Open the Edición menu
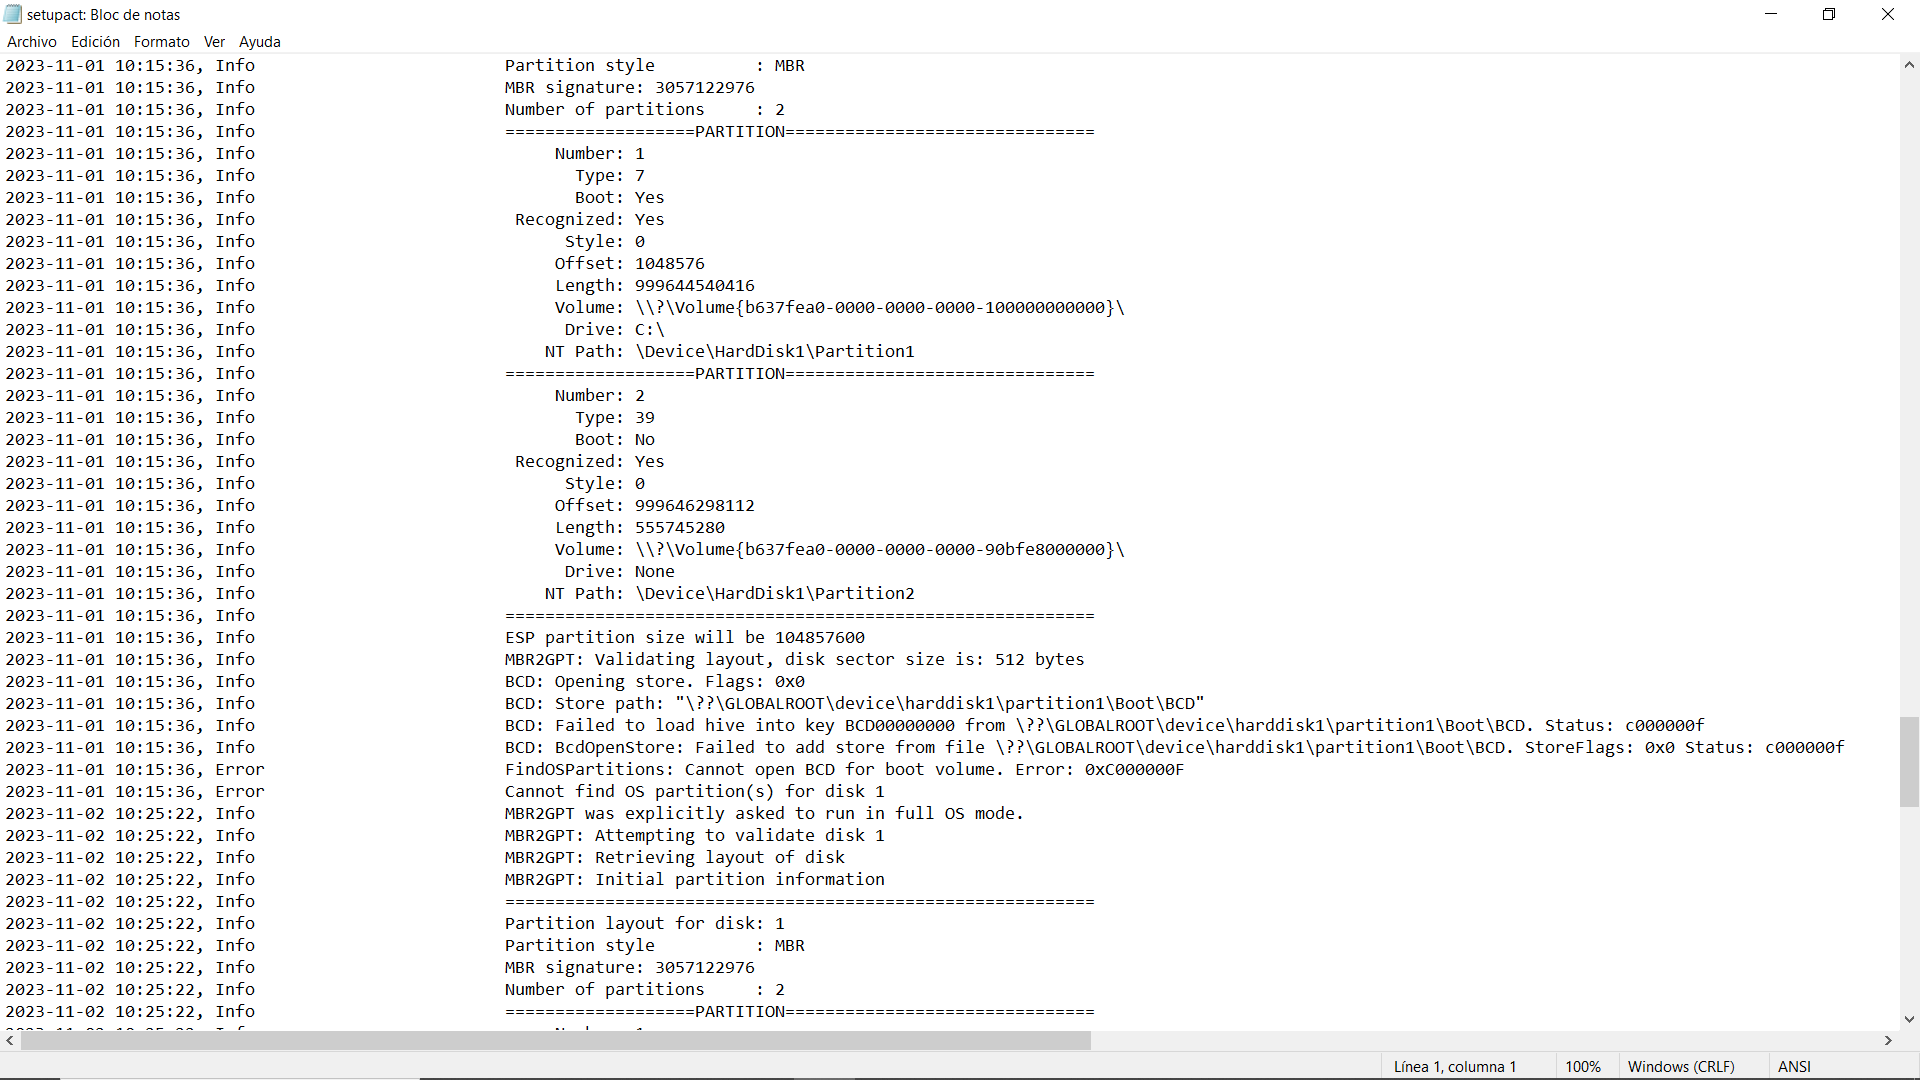 pos(95,42)
